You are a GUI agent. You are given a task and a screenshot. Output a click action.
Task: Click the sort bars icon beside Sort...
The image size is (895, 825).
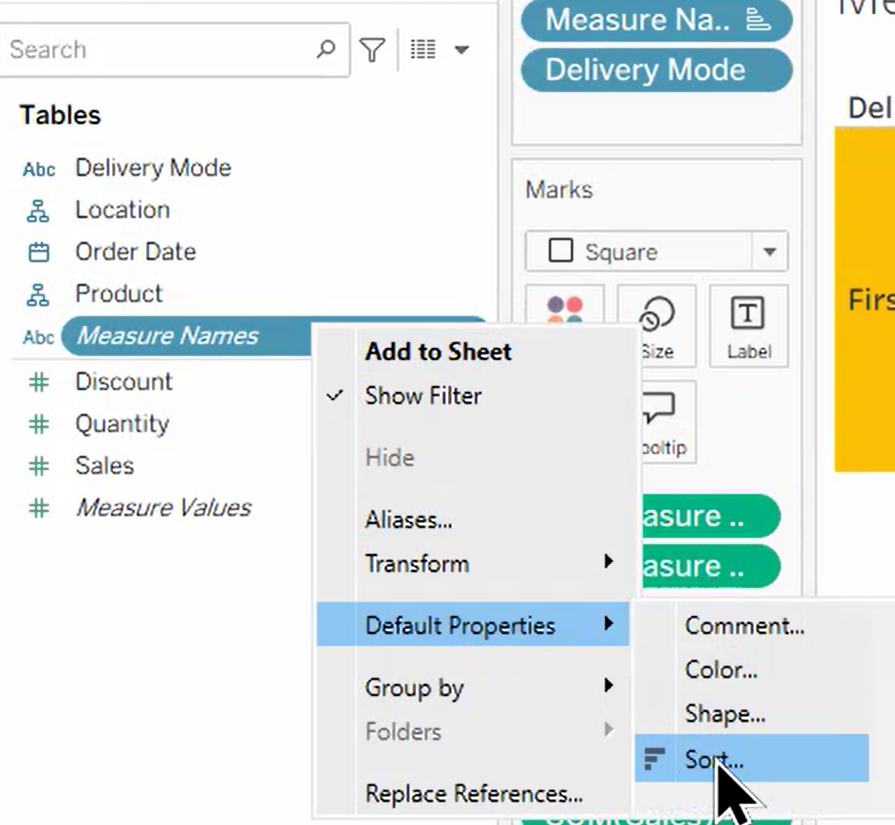[654, 759]
